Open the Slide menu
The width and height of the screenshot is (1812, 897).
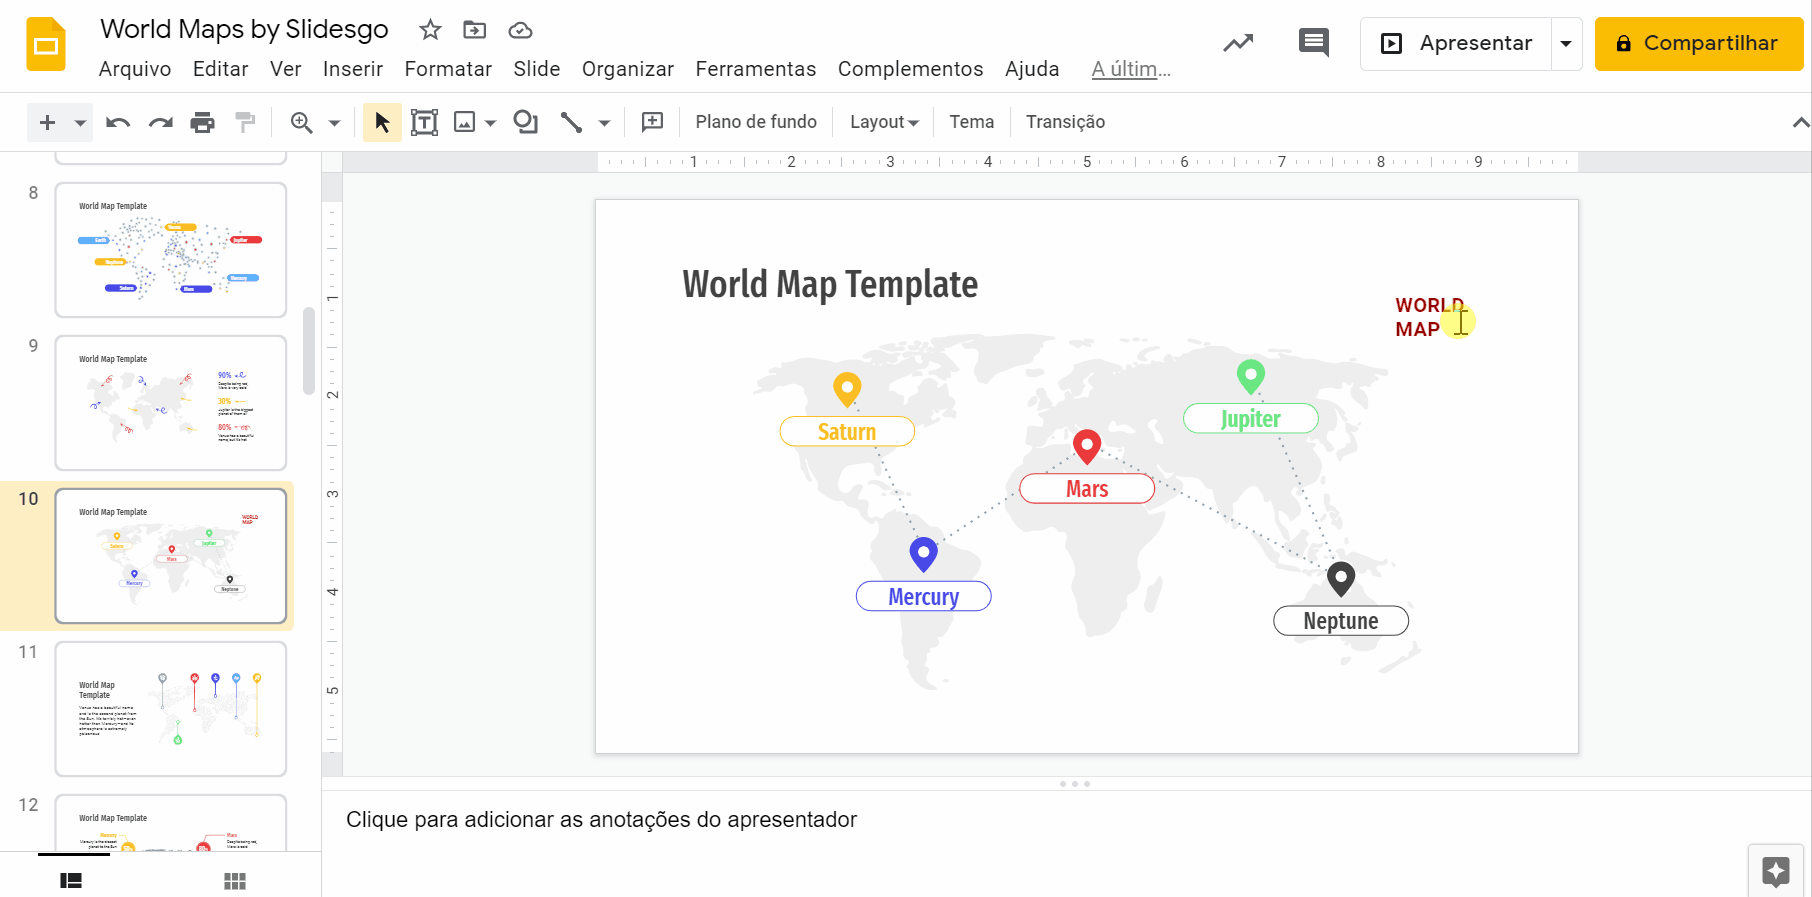(x=537, y=69)
